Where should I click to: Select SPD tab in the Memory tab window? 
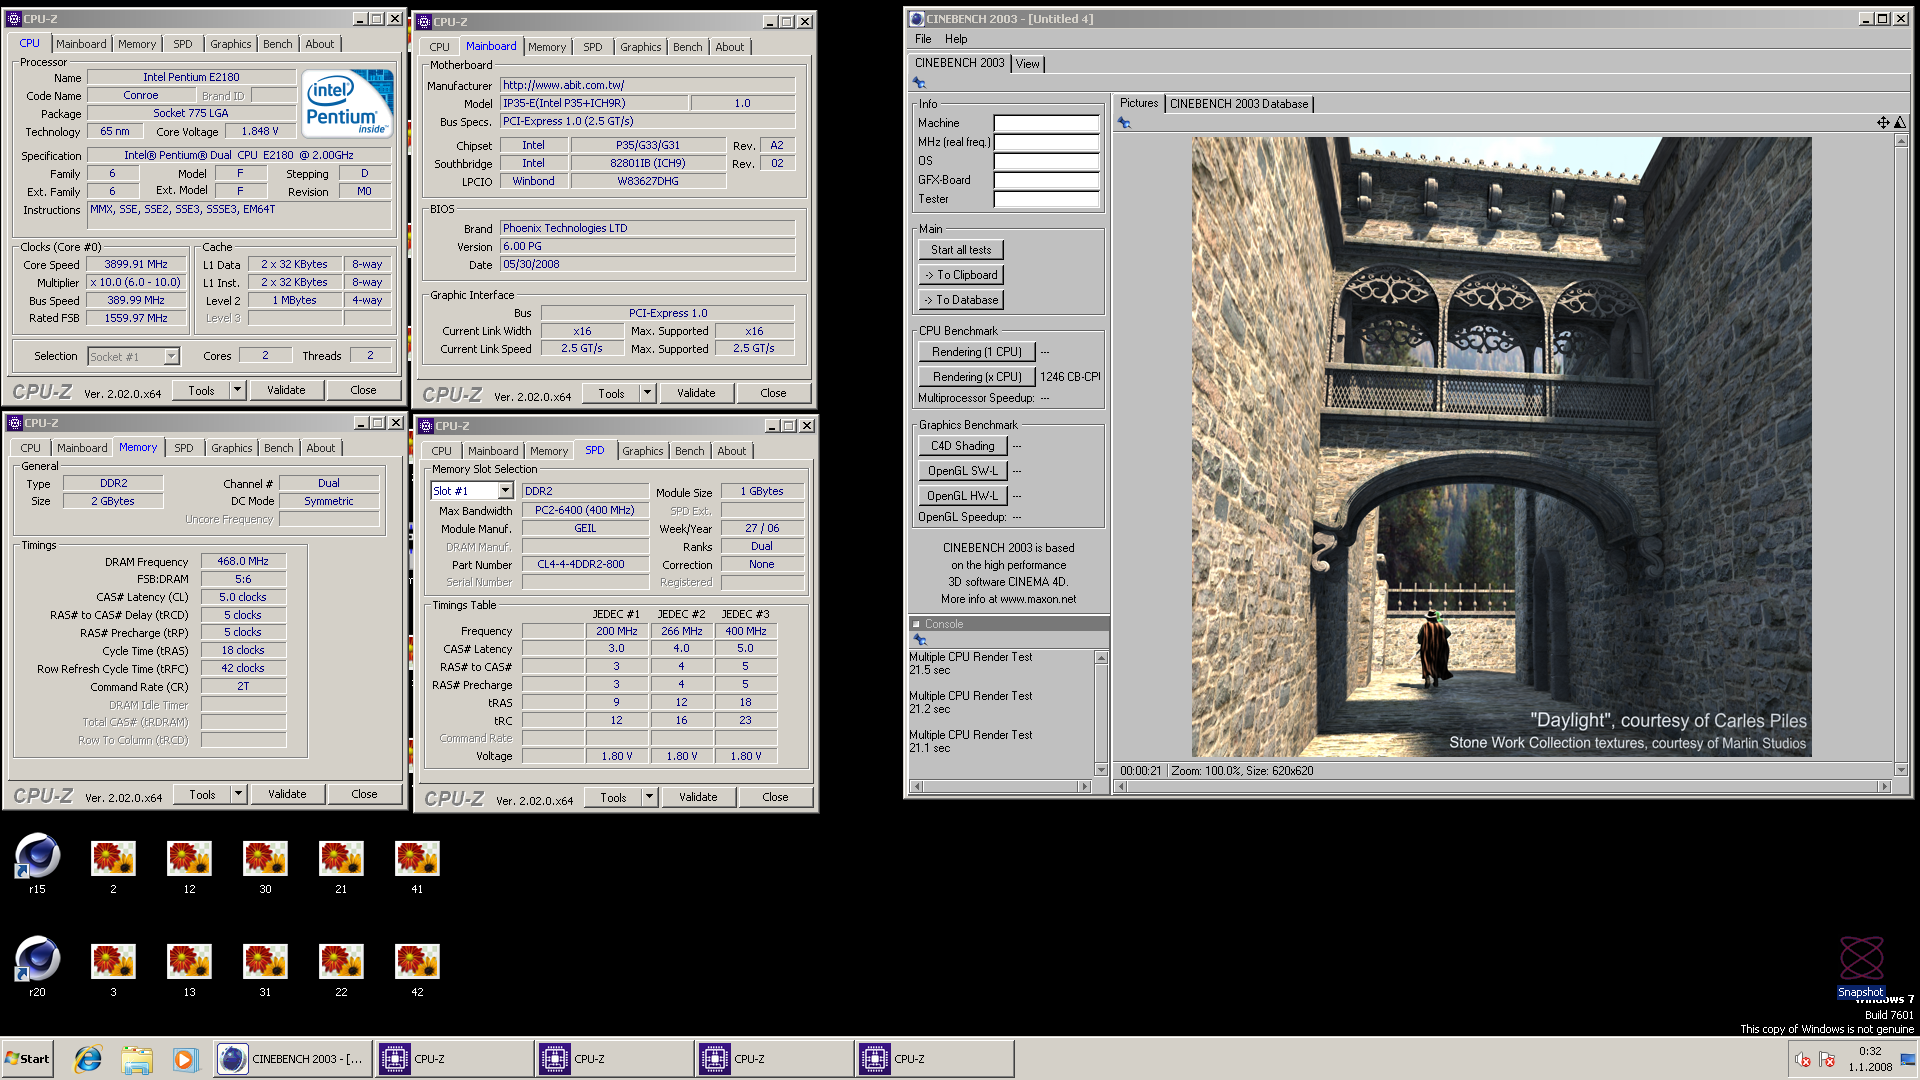184,448
